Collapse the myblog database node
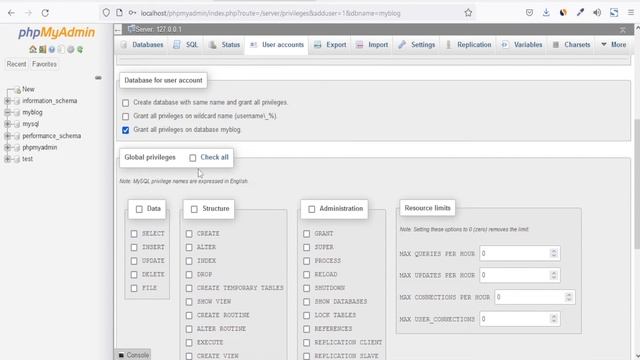 click(7, 112)
